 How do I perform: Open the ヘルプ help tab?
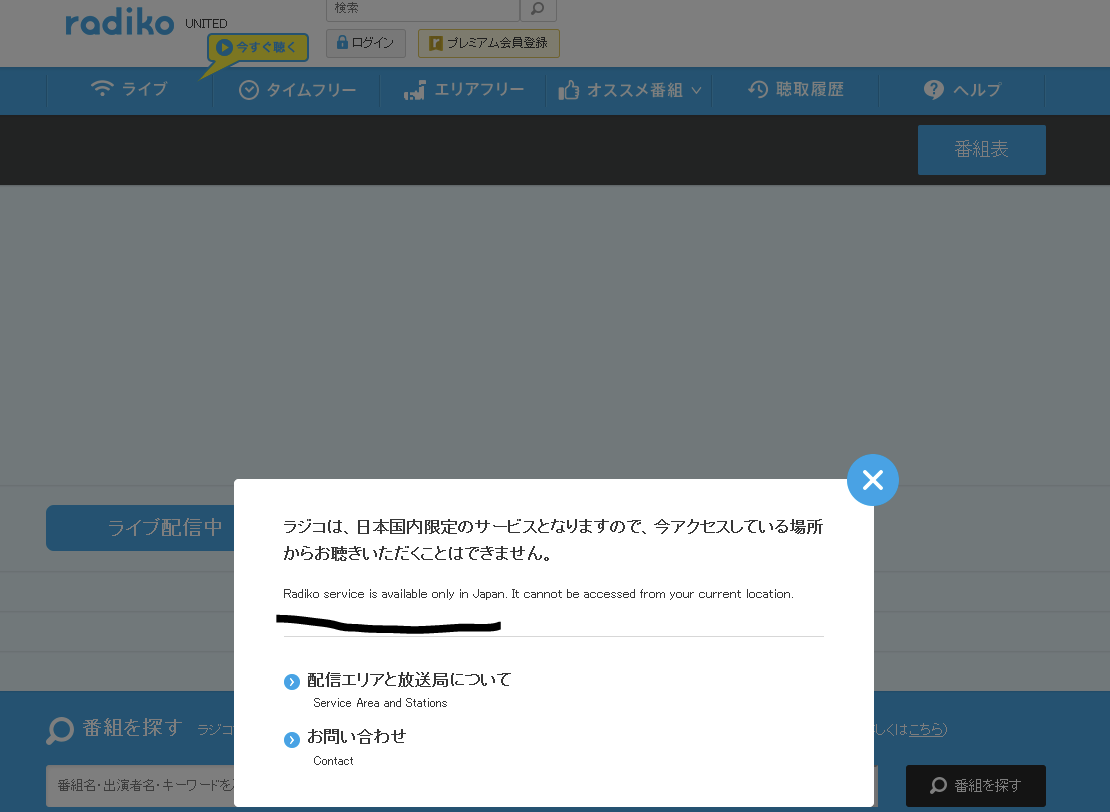pyautogui.click(x=961, y=90)
